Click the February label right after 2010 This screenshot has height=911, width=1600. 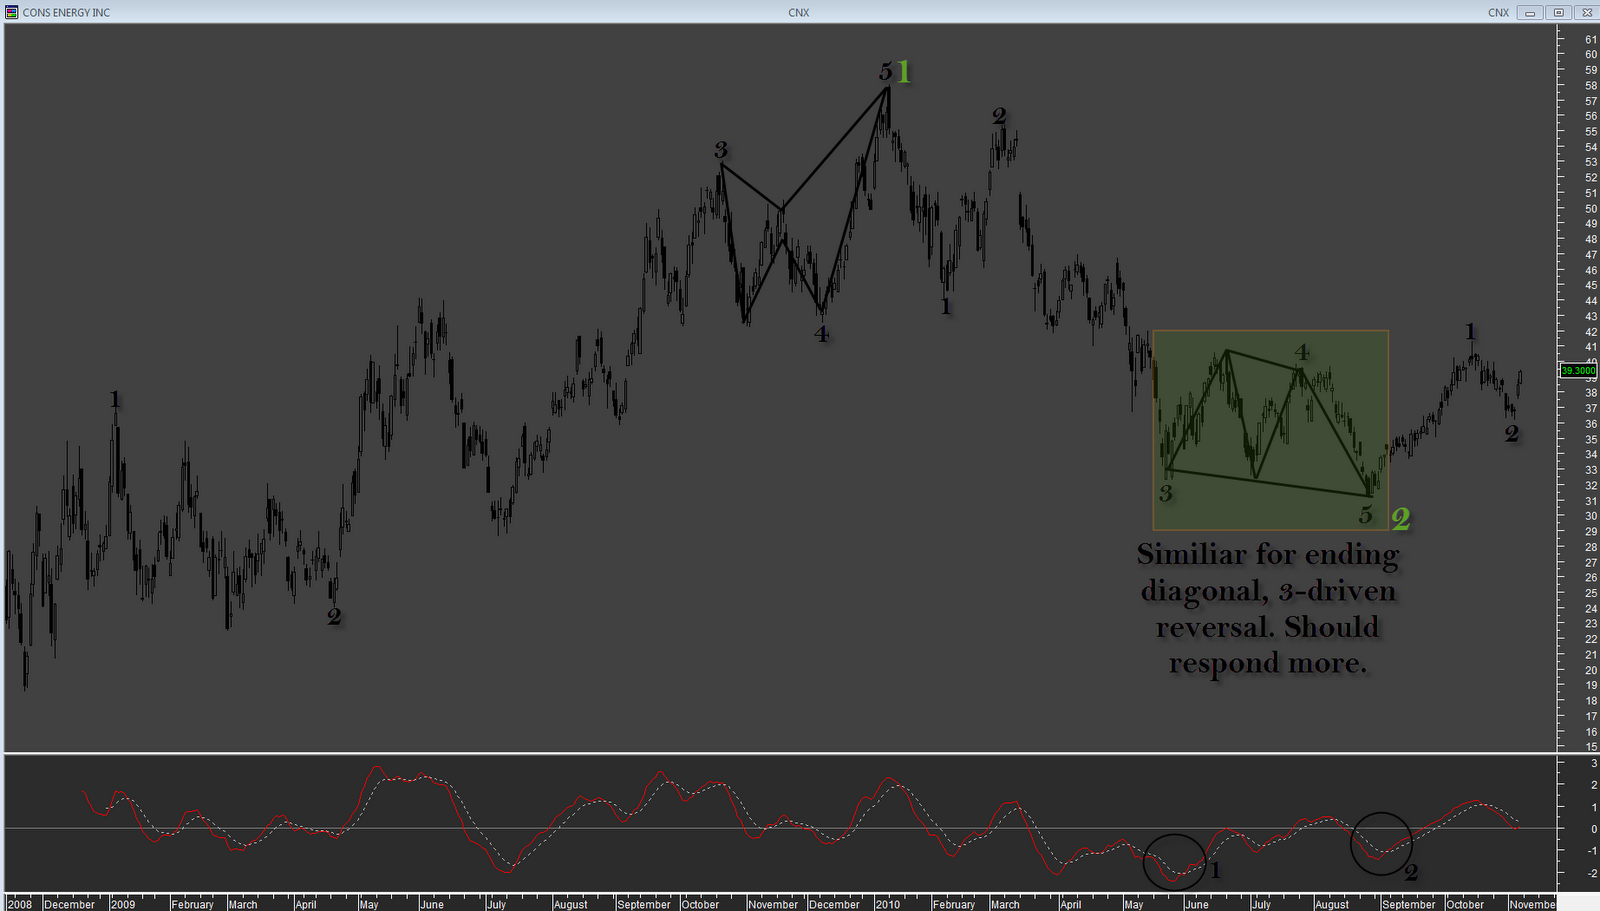pyautogui.click(x=954, y=904)
